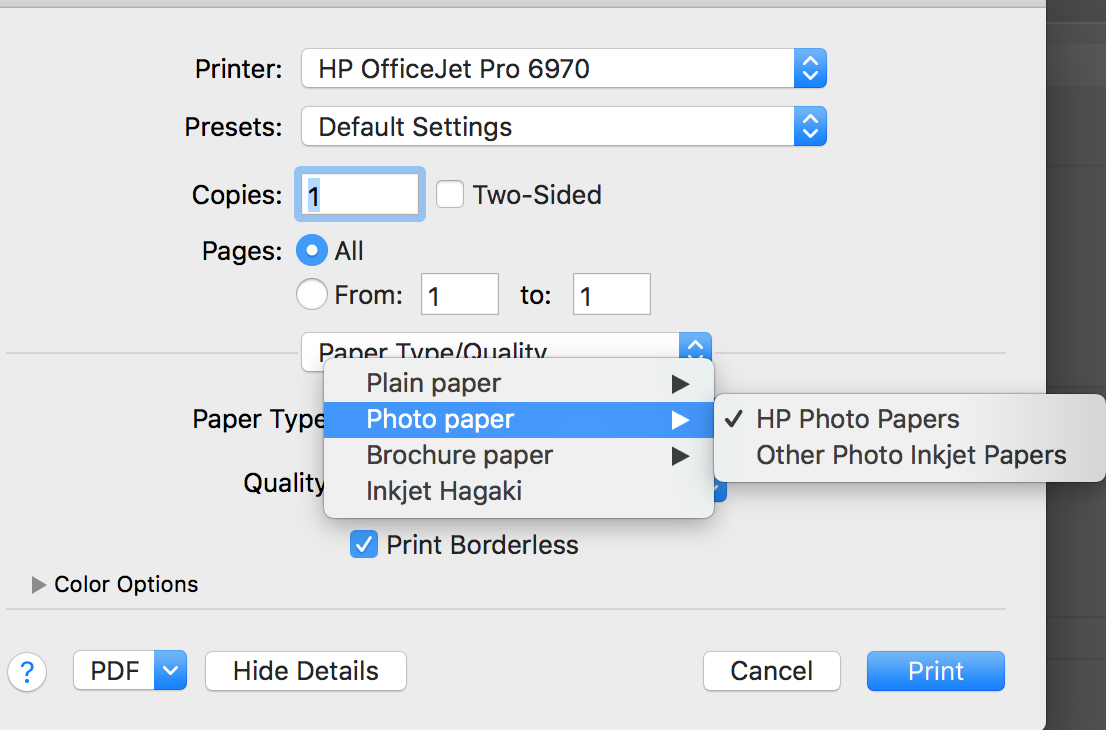Select the Photo paper menu item
The image size is (1106, 730).
(x=440, y=420)
